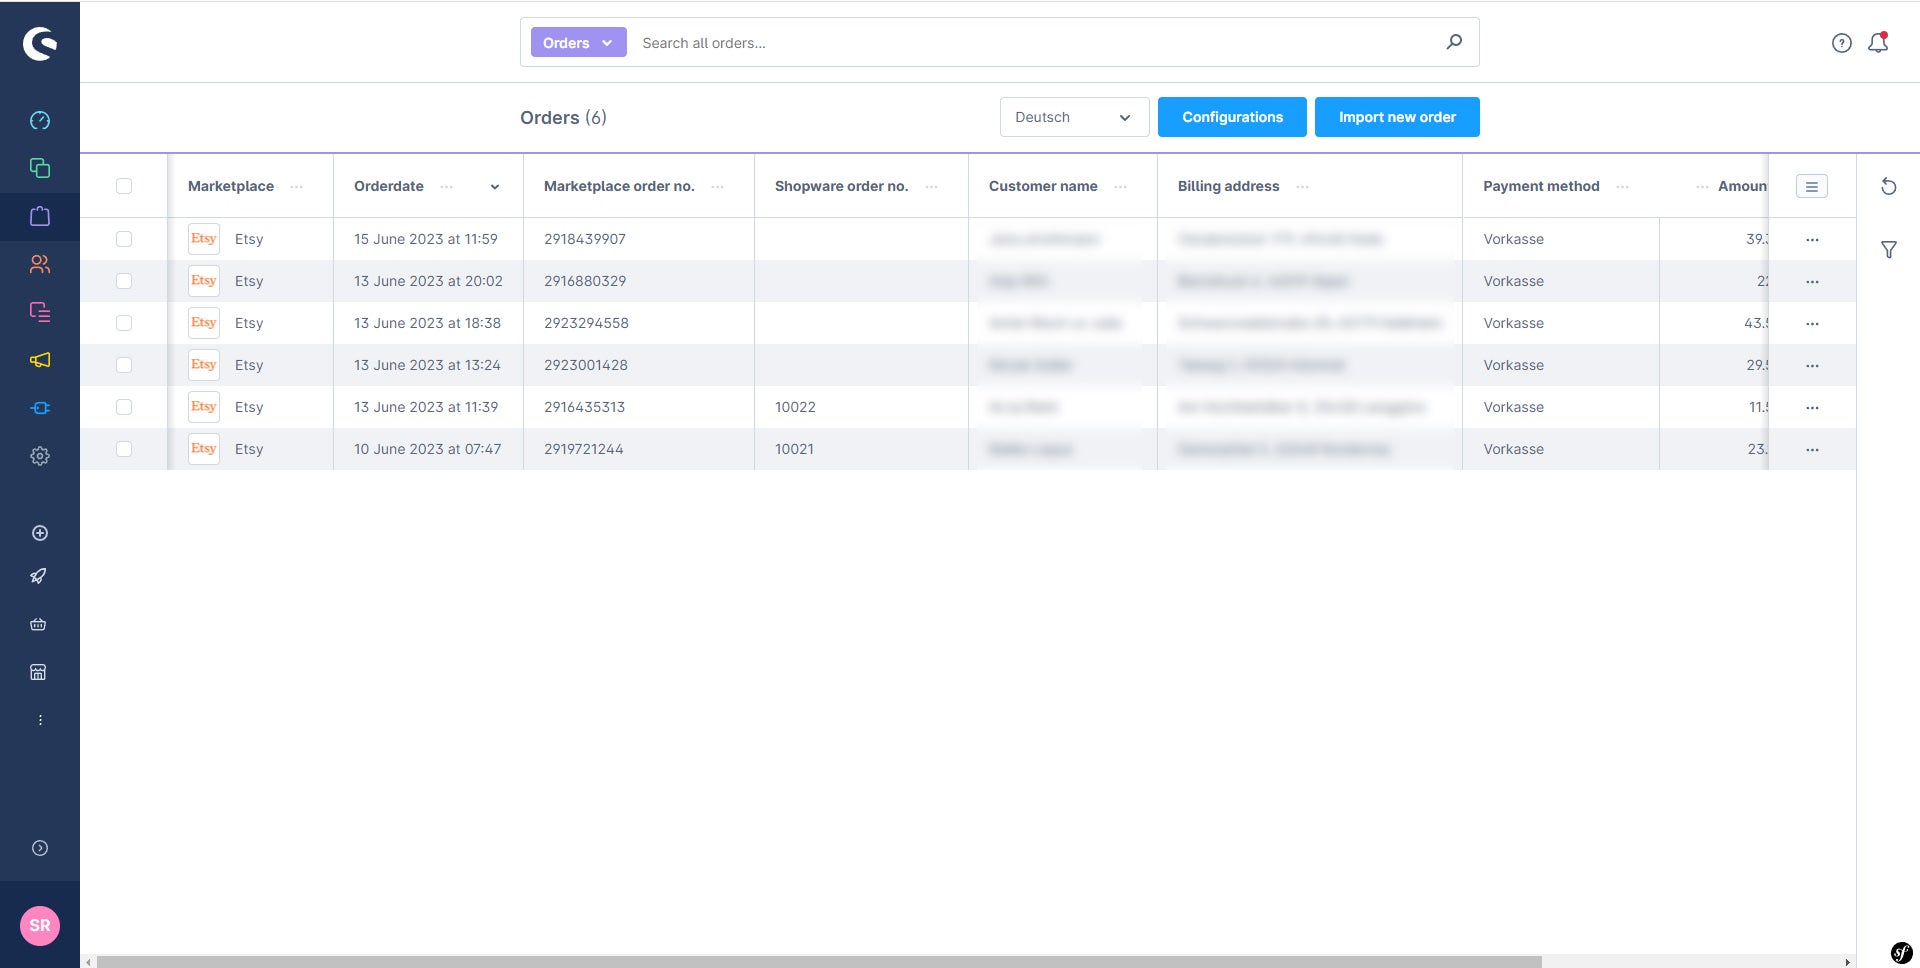This screenshot has height=968, width=1920.
Task: Open the three-dot more menu in sidebar
Action: pos(40,720)
